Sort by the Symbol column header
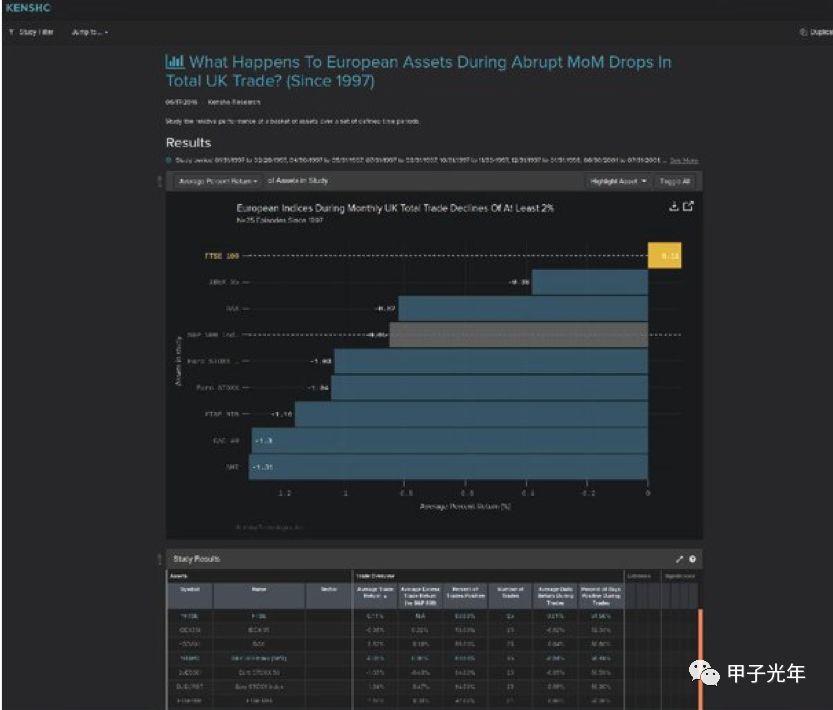The width and height of the screenshot is (833, 710). coord(190,596)
